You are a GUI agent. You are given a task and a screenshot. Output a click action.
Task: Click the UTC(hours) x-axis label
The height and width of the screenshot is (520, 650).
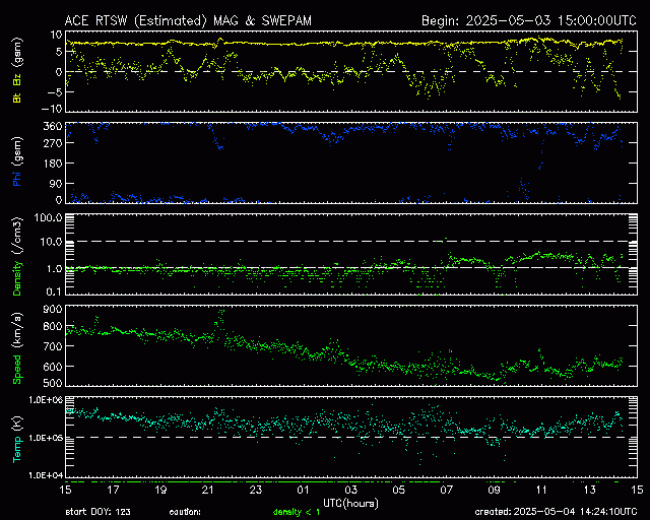point(351,503)
